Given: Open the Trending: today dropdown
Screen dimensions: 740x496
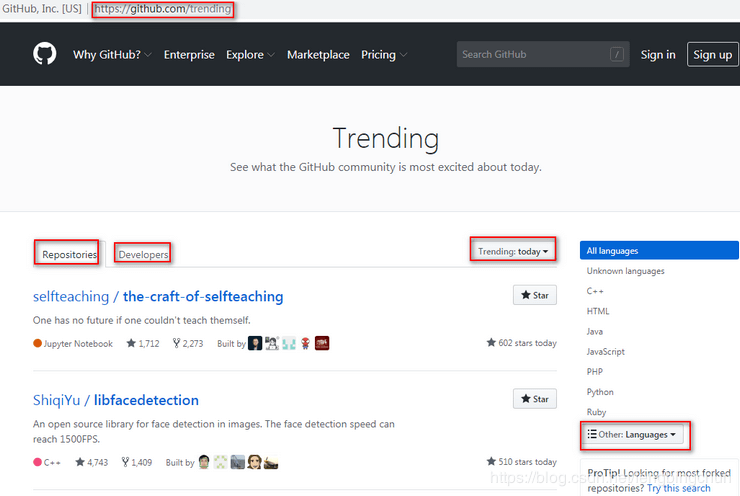Looking at the screenshot, I should click(513, 252).
